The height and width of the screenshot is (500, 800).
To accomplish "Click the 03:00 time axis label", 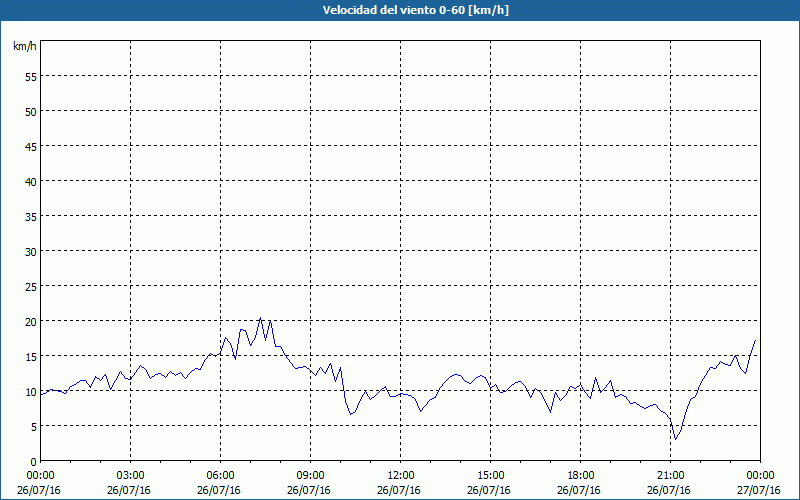I will tap(130, 476).
